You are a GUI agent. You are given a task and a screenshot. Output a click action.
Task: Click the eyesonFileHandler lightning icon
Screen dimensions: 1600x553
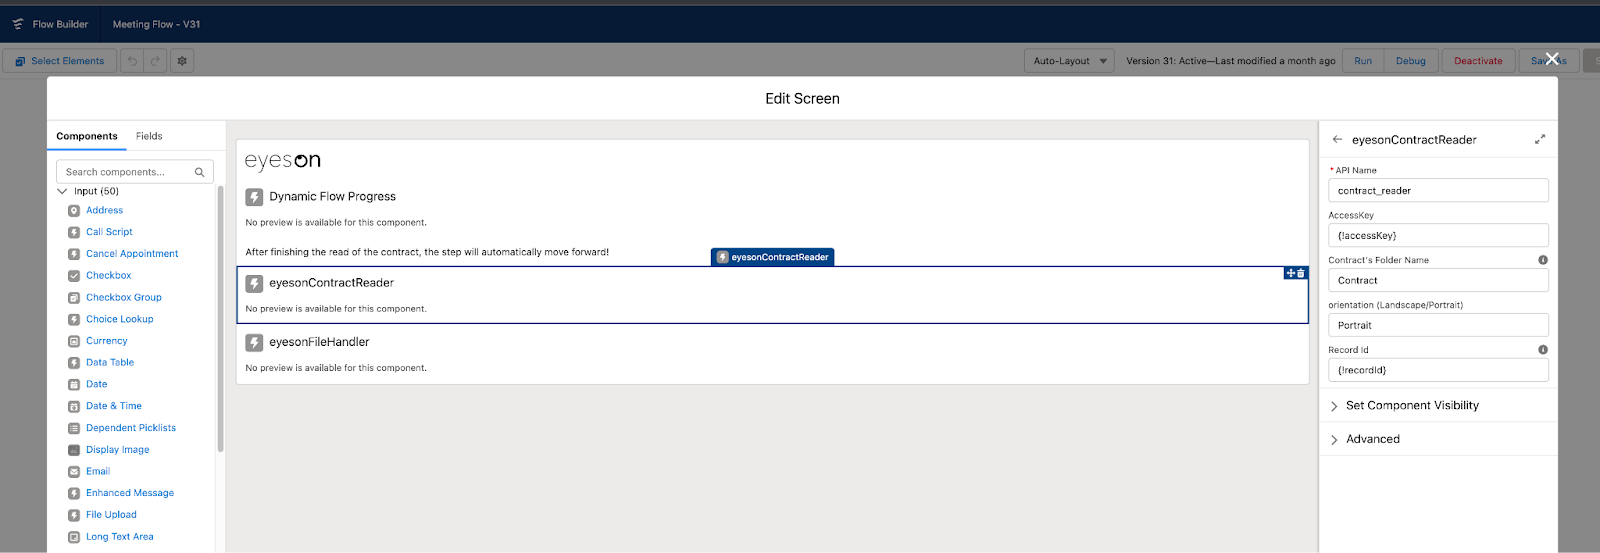pos(255,343)
